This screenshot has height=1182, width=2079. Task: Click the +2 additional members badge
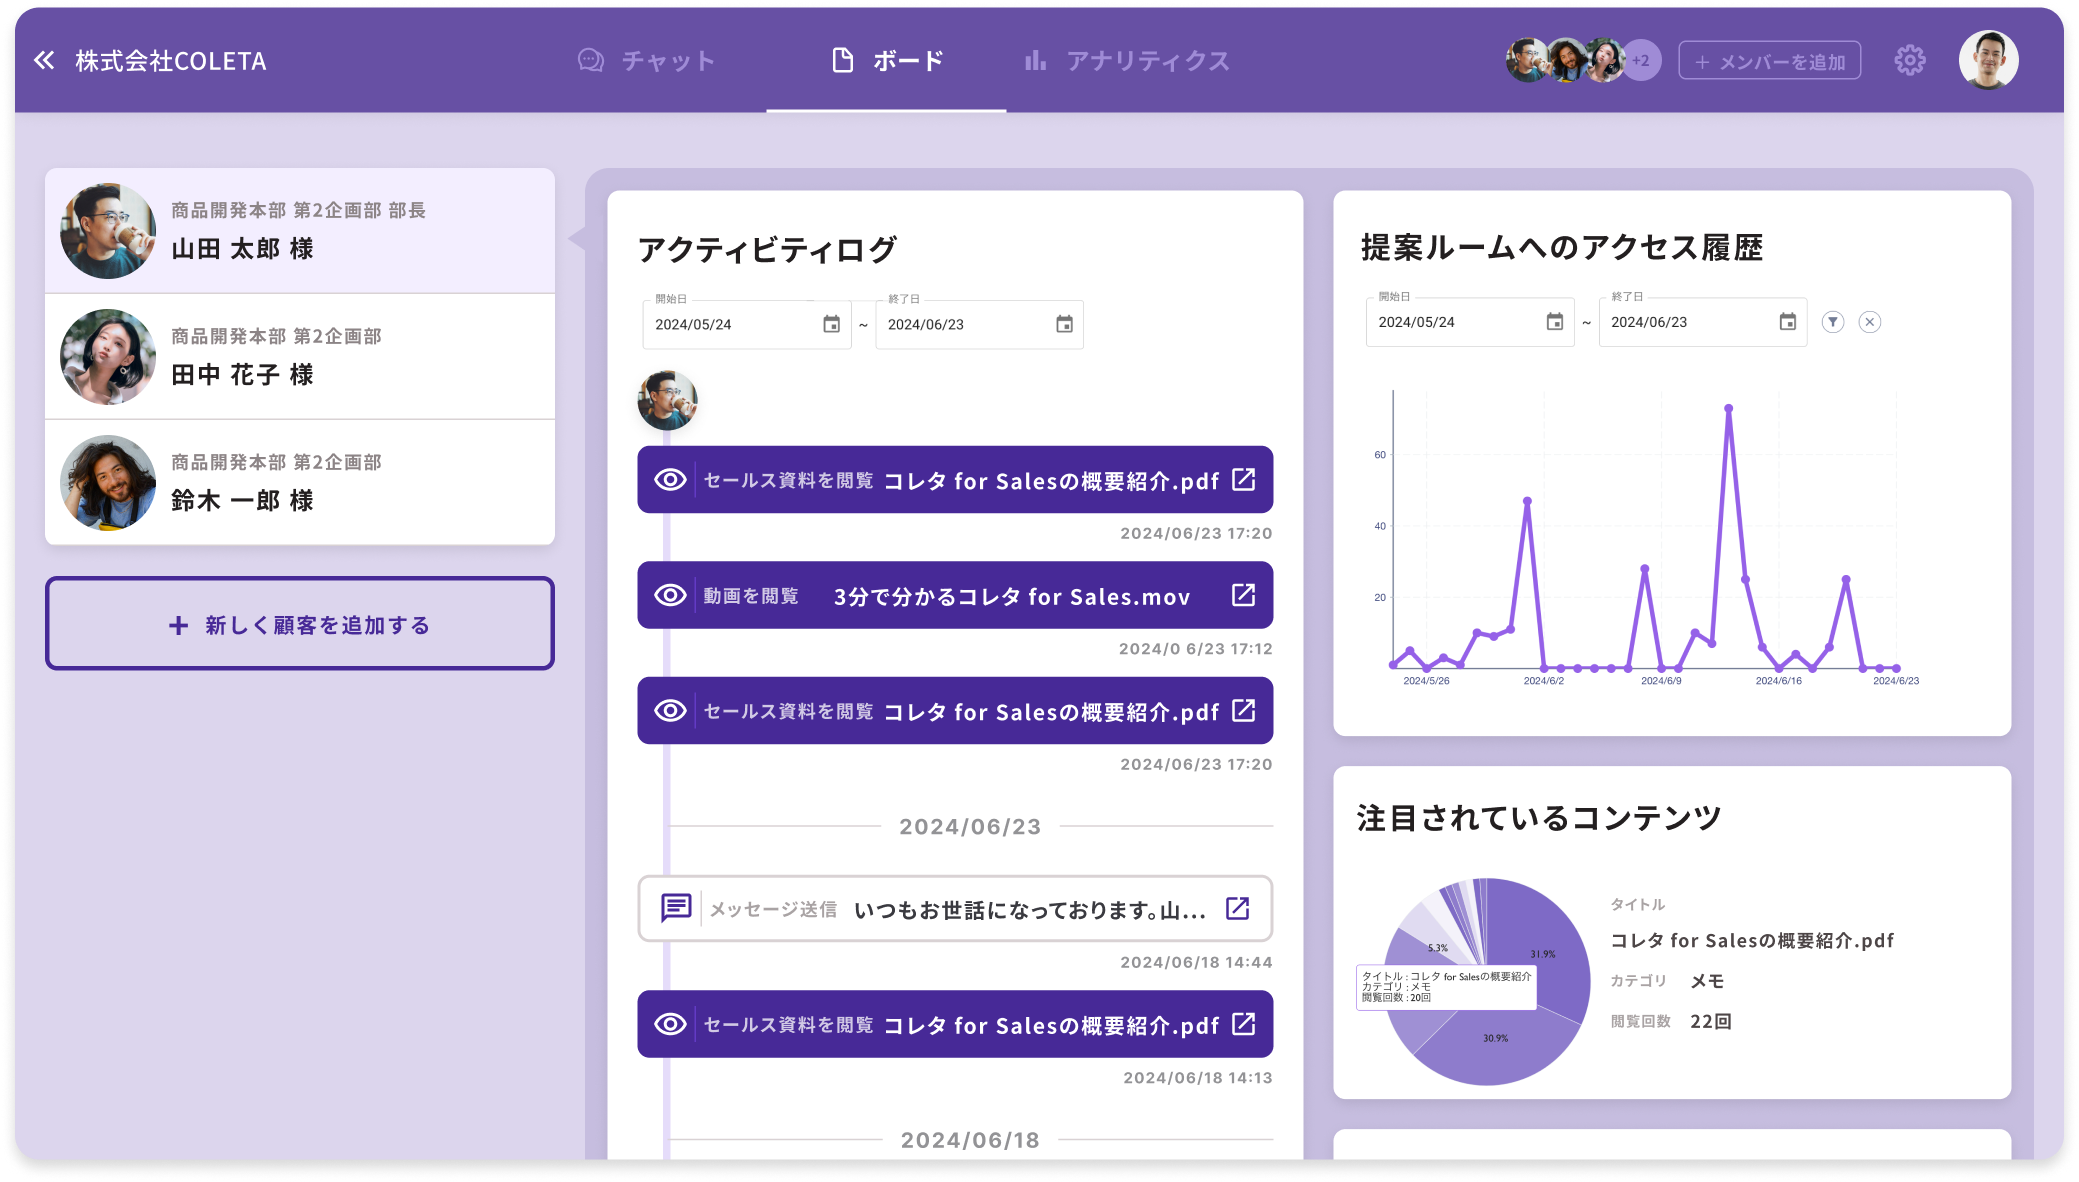click(1641, 61)
